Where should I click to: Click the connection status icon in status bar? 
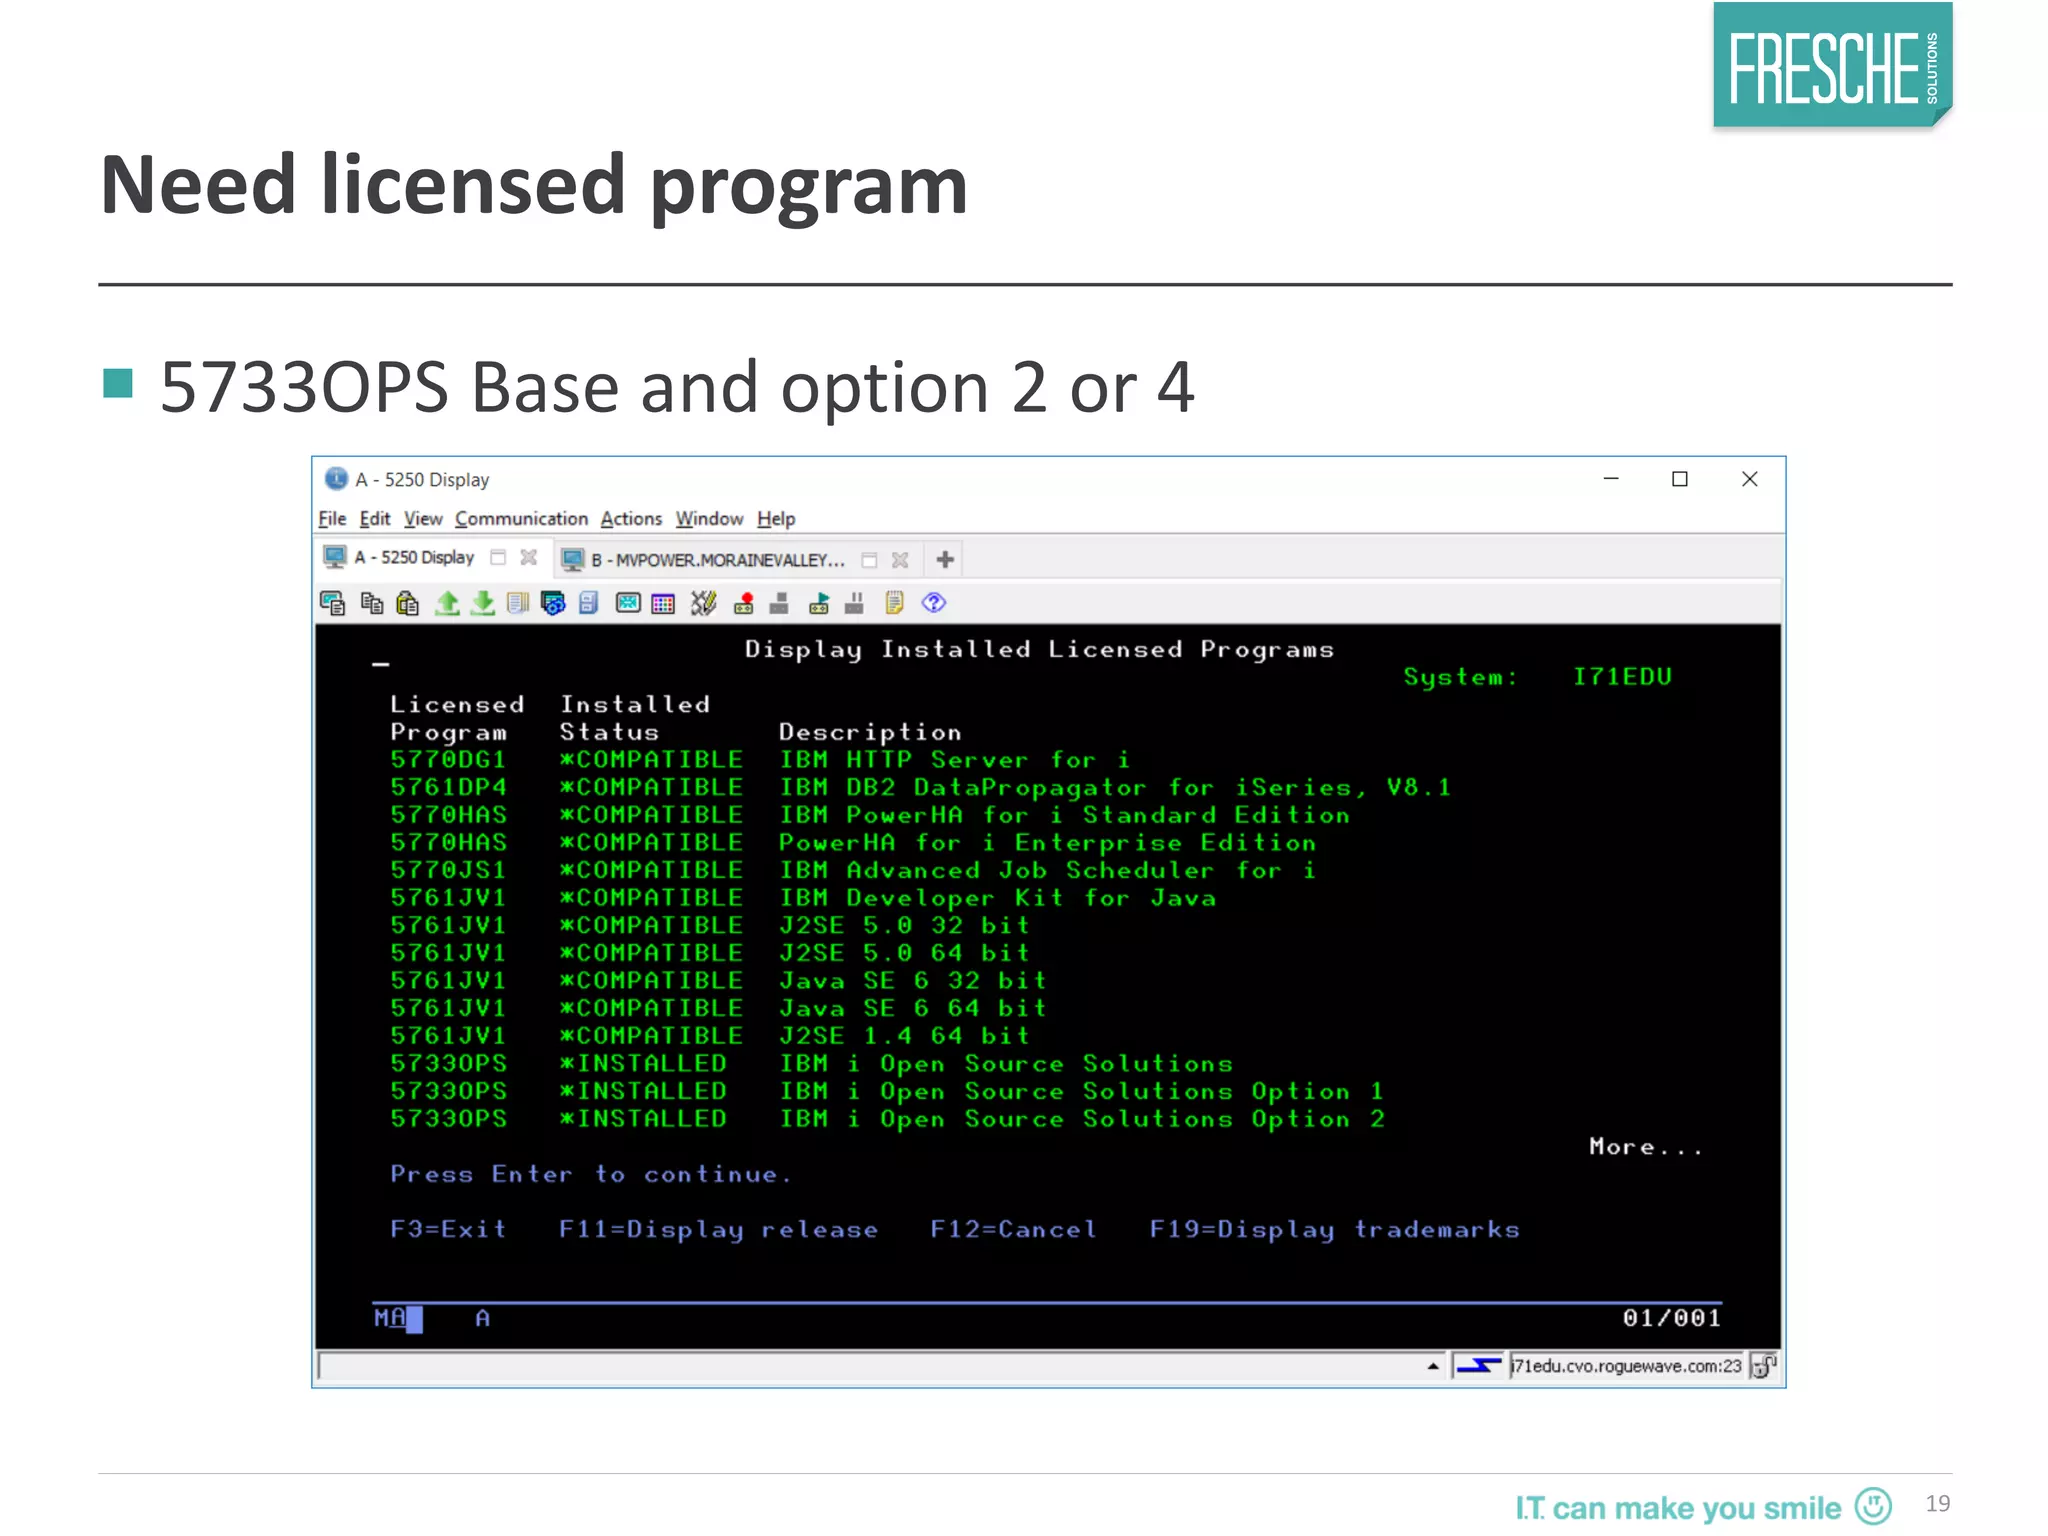coord(1478,1366)
